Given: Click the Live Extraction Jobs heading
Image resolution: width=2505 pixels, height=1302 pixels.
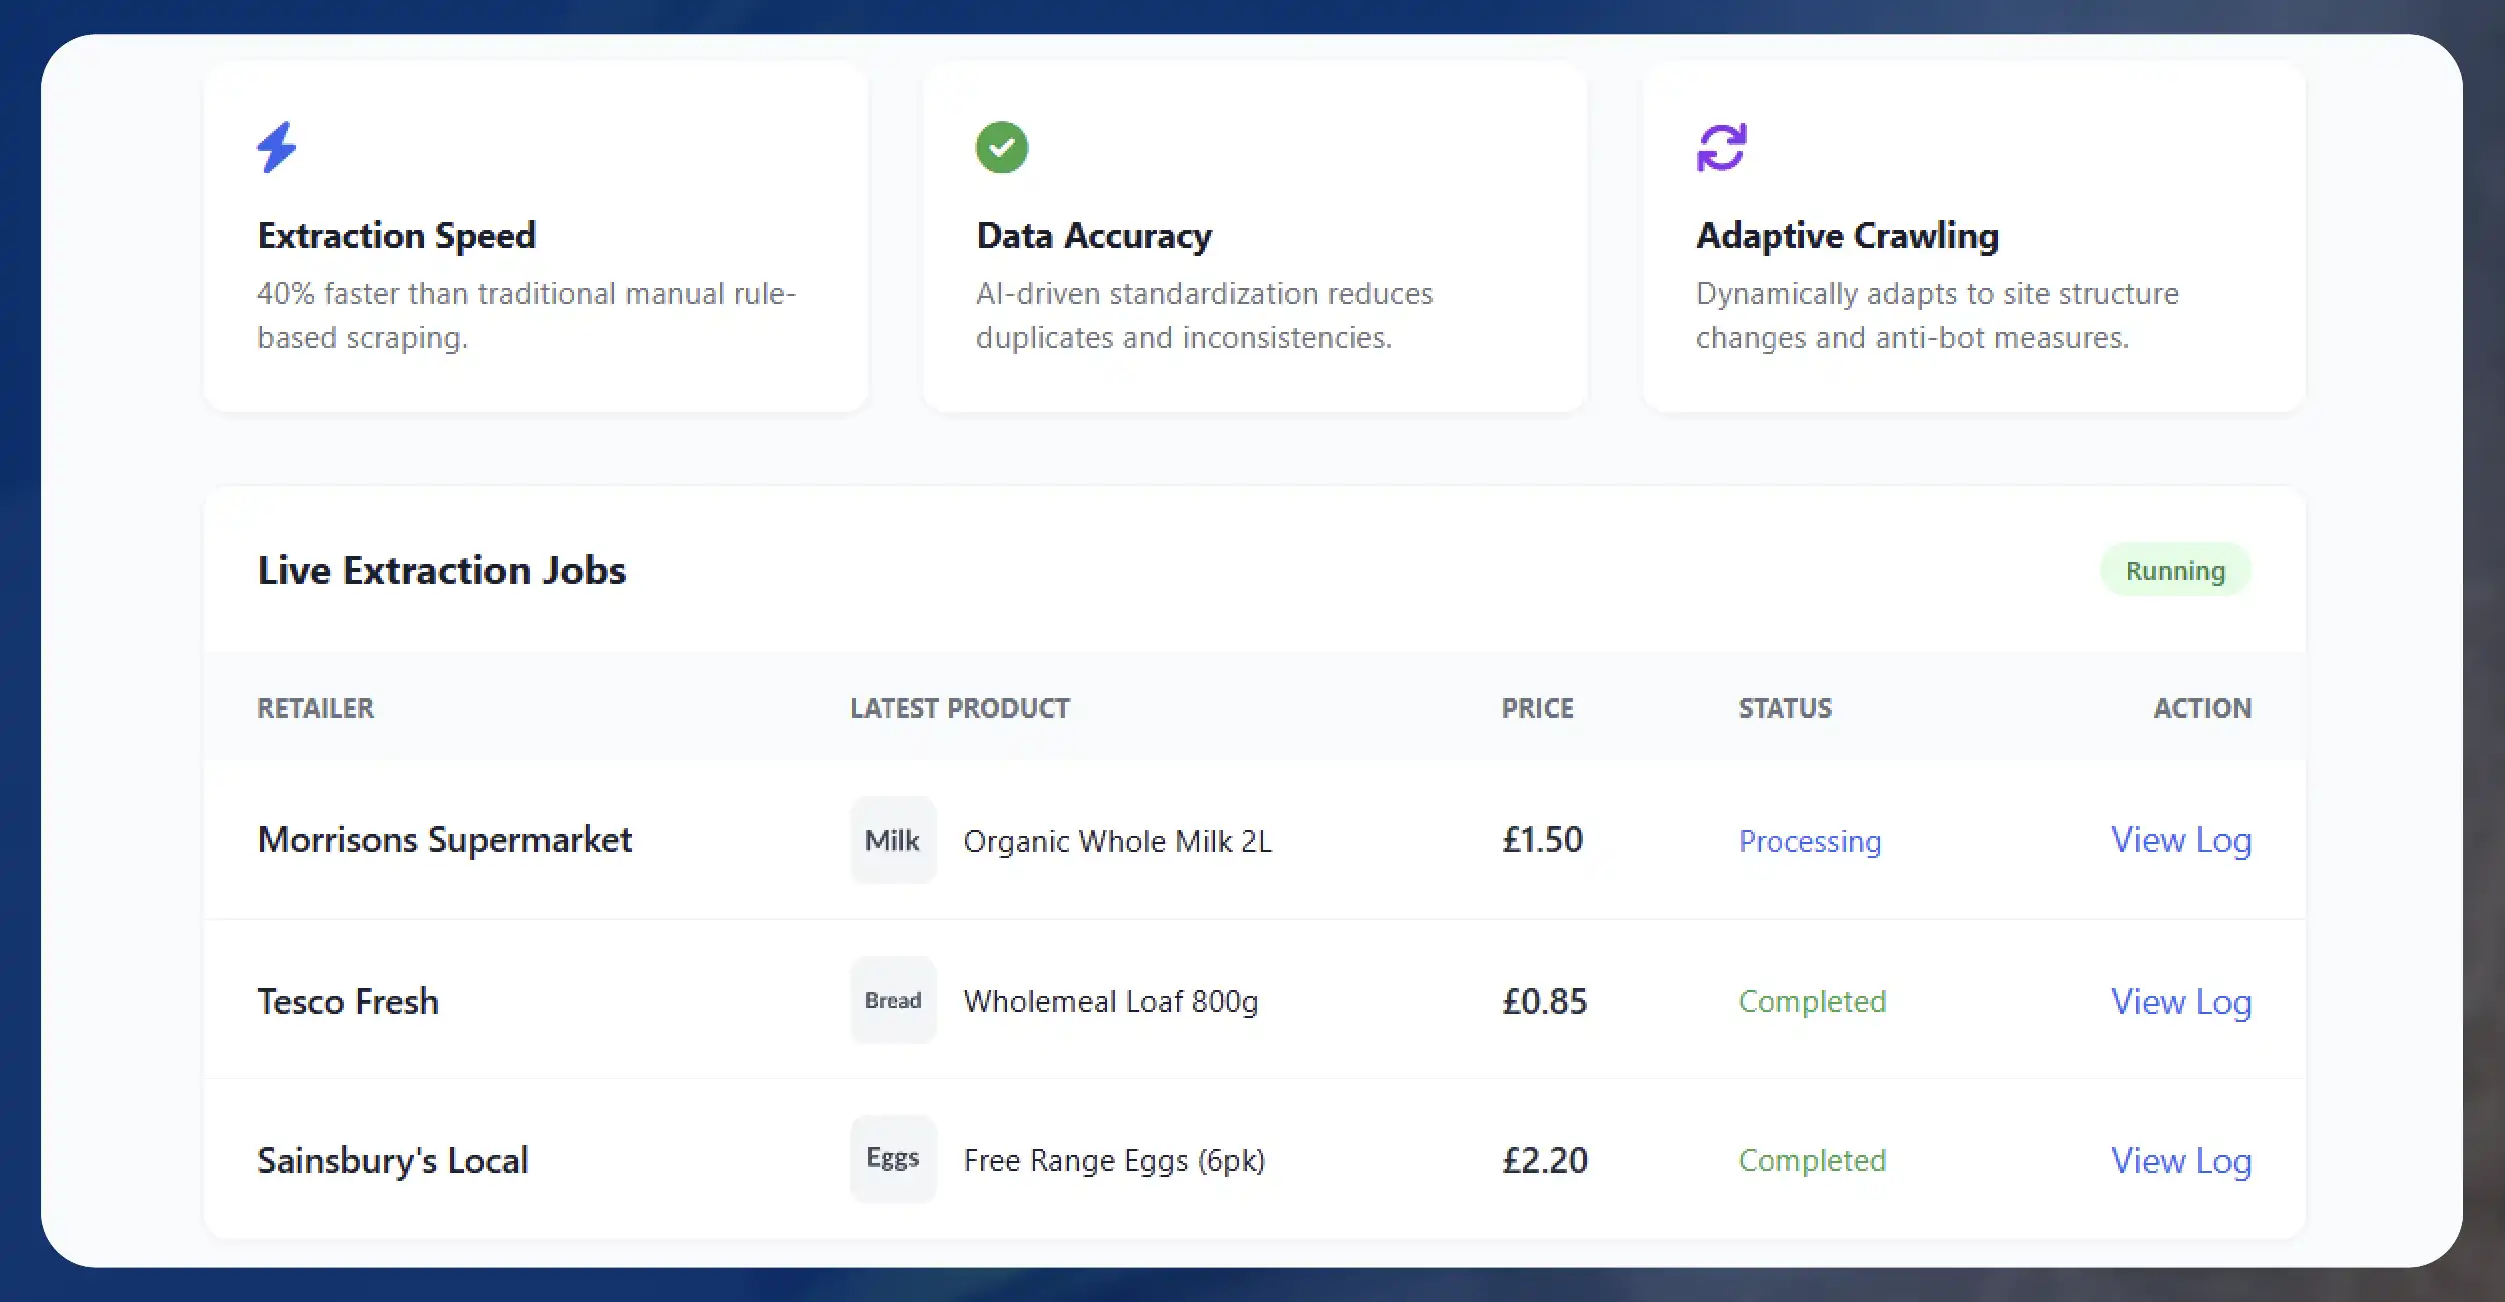Looking at the screenshot, I should tap(441, 570).
